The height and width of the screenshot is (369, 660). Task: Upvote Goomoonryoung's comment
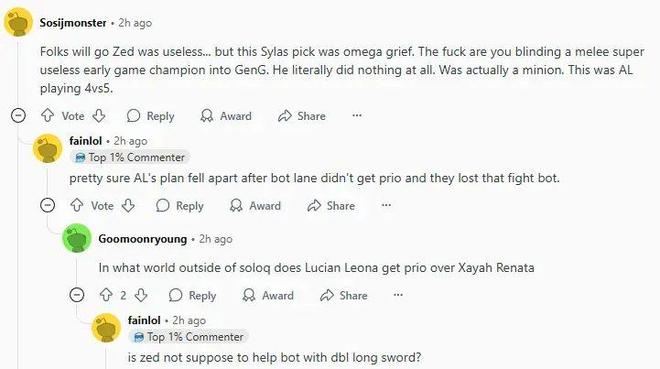(x=106, y=295)
